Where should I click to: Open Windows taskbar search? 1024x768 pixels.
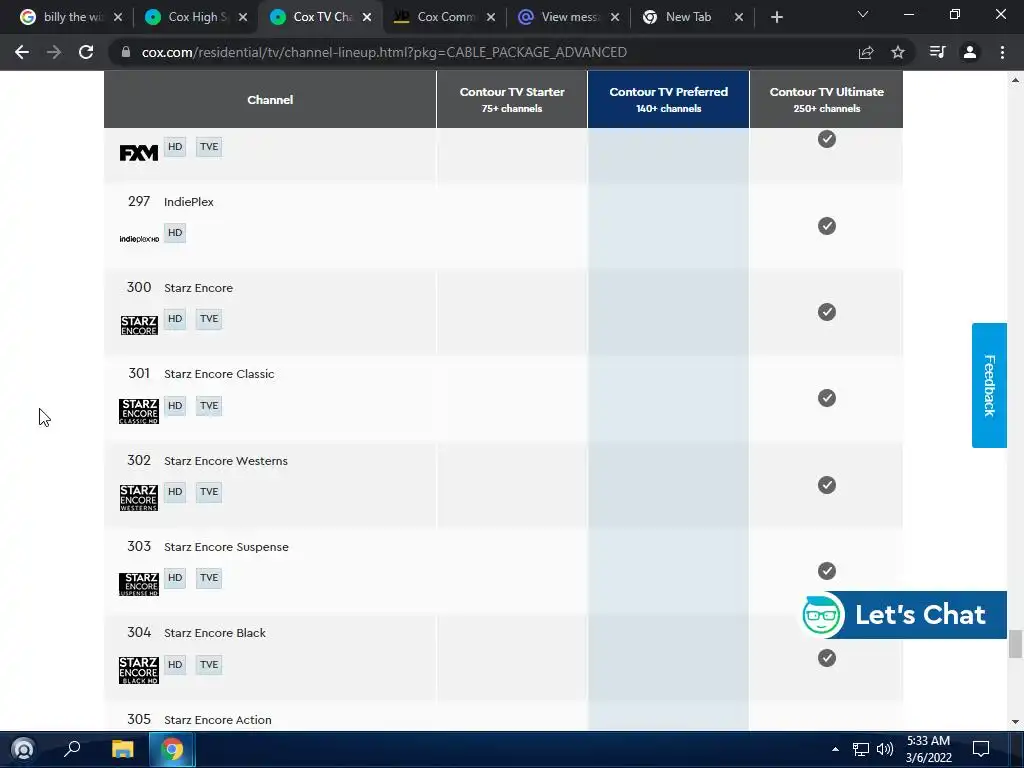(x=72, y=749)
